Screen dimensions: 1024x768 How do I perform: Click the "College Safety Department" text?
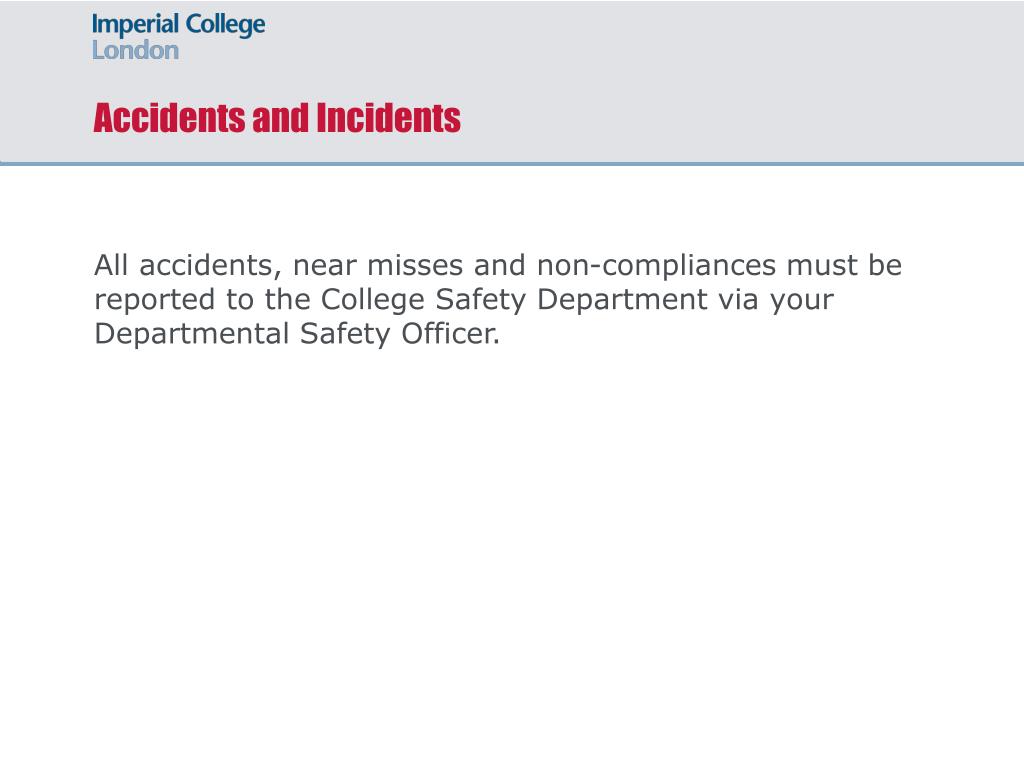click(x=514, y=300)
